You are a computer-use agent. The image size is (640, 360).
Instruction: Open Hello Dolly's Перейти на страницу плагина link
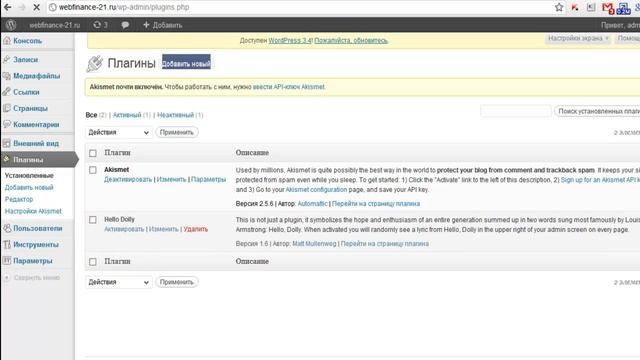coord(384,244)
